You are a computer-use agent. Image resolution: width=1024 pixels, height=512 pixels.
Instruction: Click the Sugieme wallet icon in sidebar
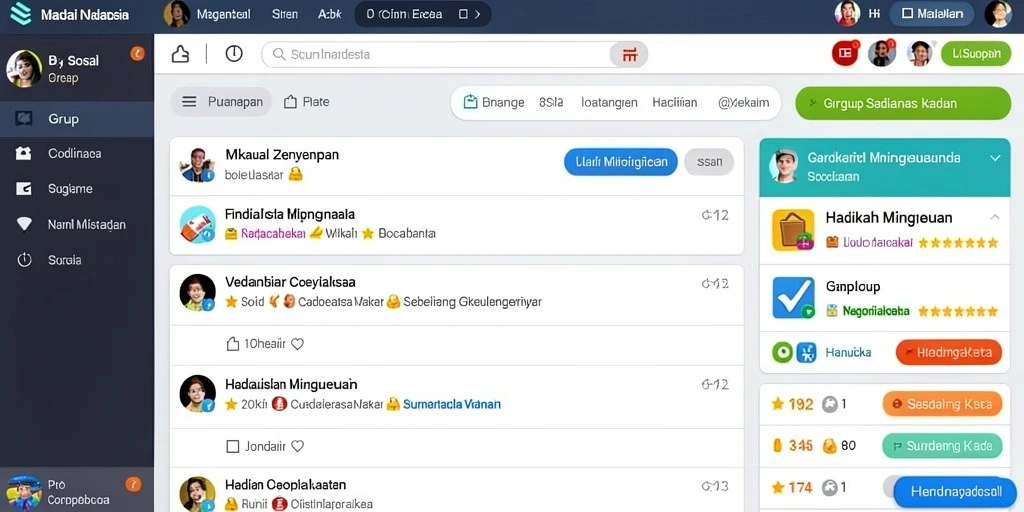(24, 189)
